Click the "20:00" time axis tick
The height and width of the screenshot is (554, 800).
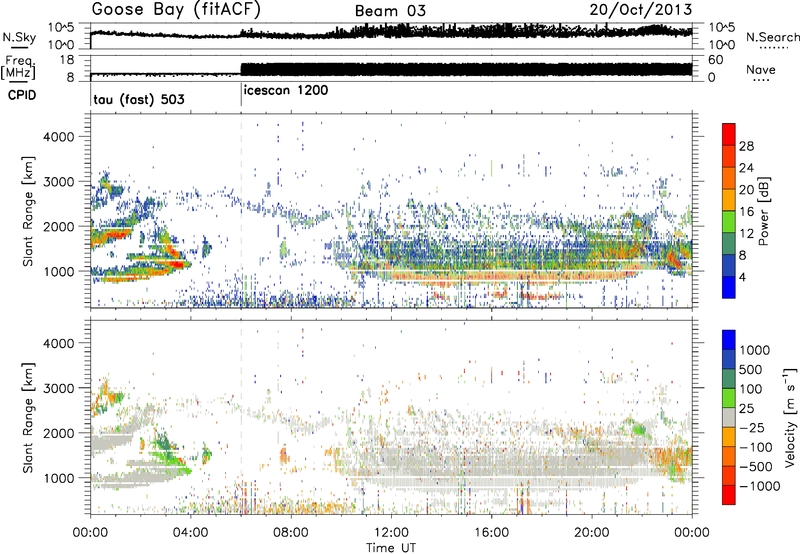592,533
